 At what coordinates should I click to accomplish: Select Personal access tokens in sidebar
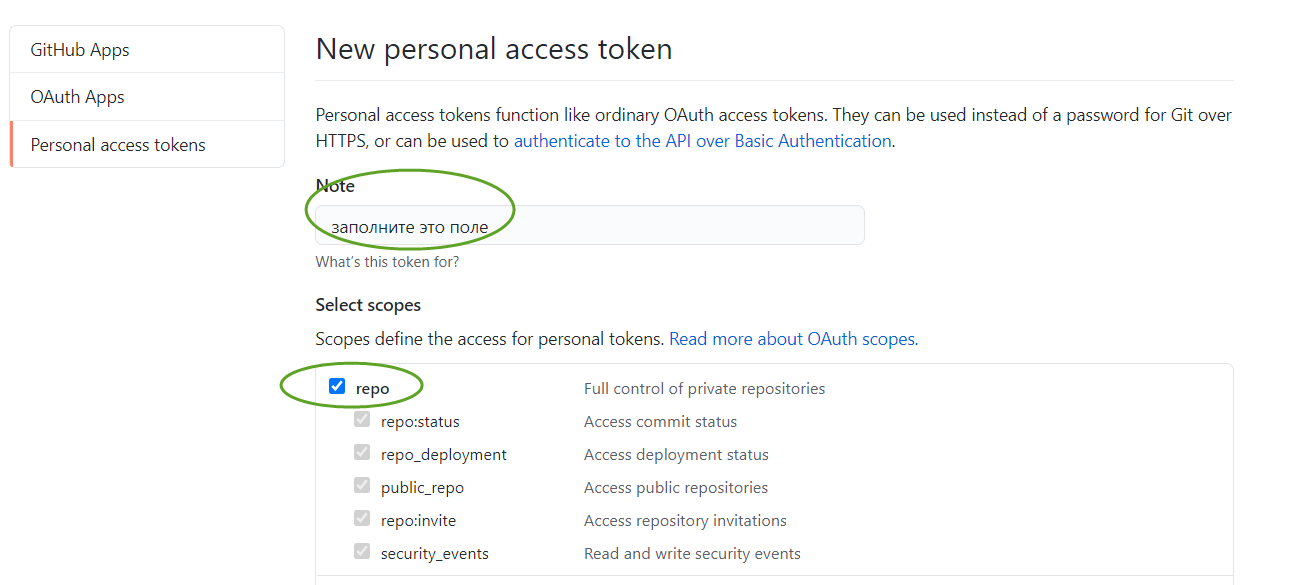(x=118, y=145)
